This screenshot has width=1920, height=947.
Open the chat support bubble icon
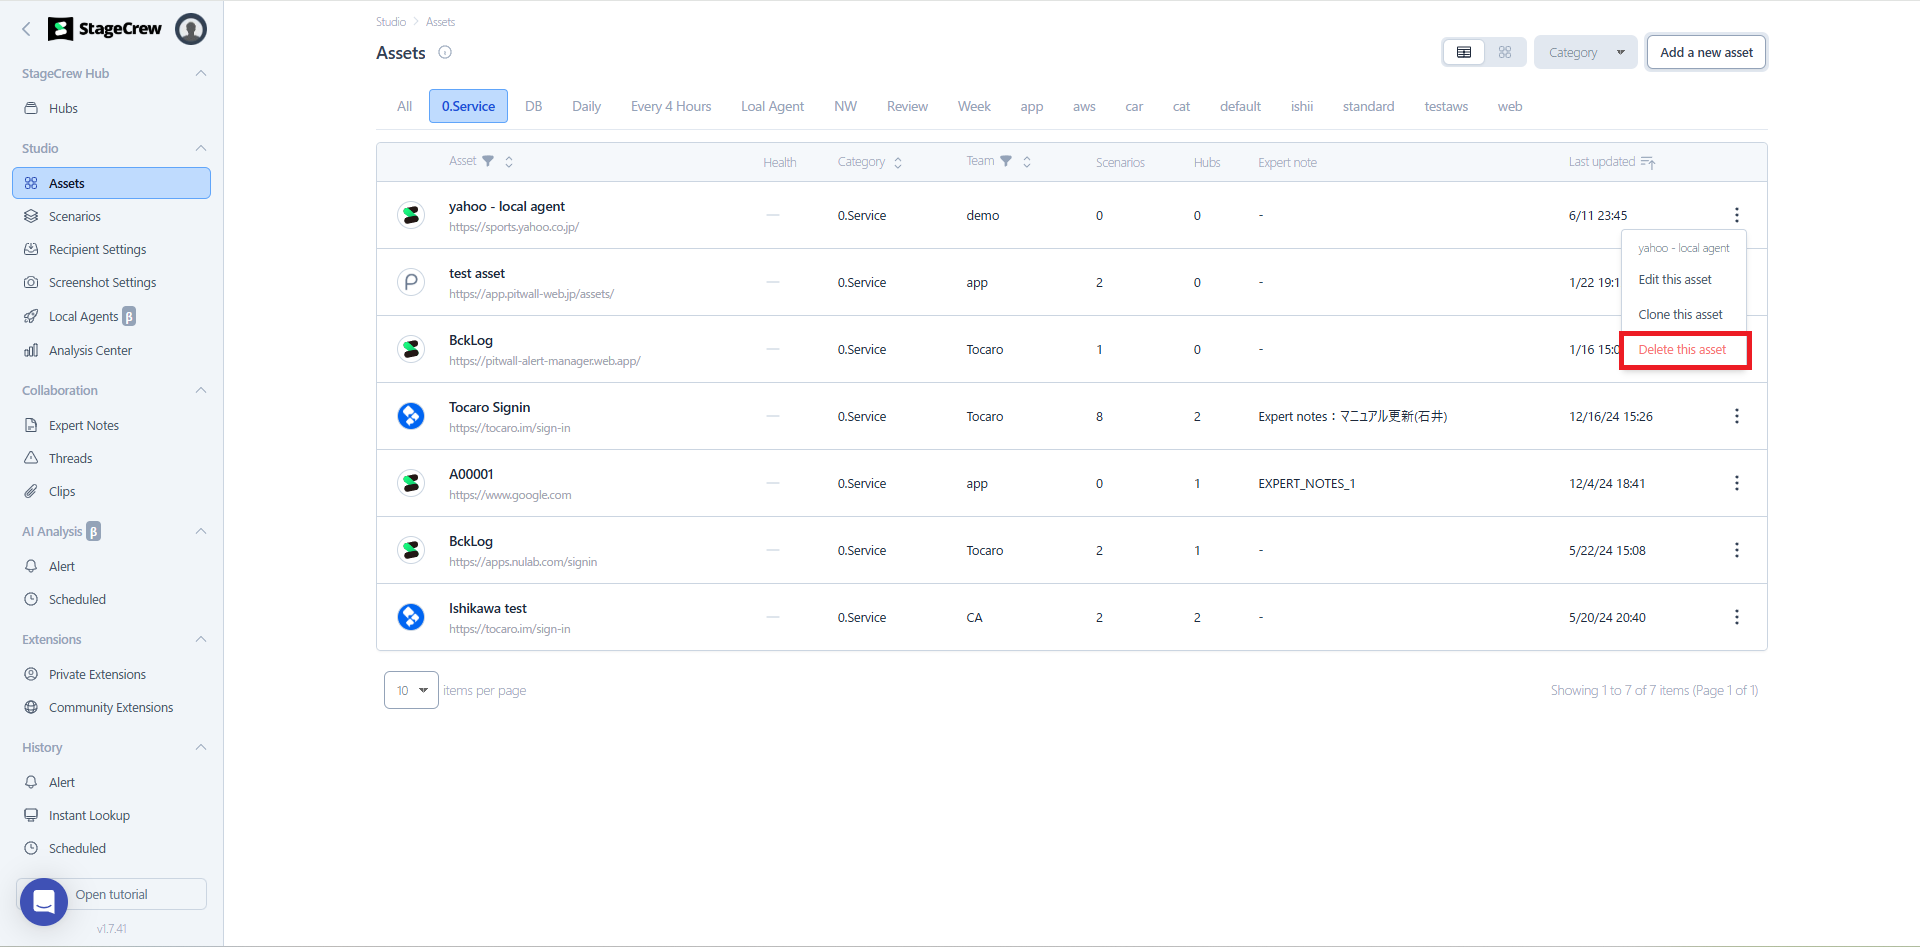coord(44,902)
